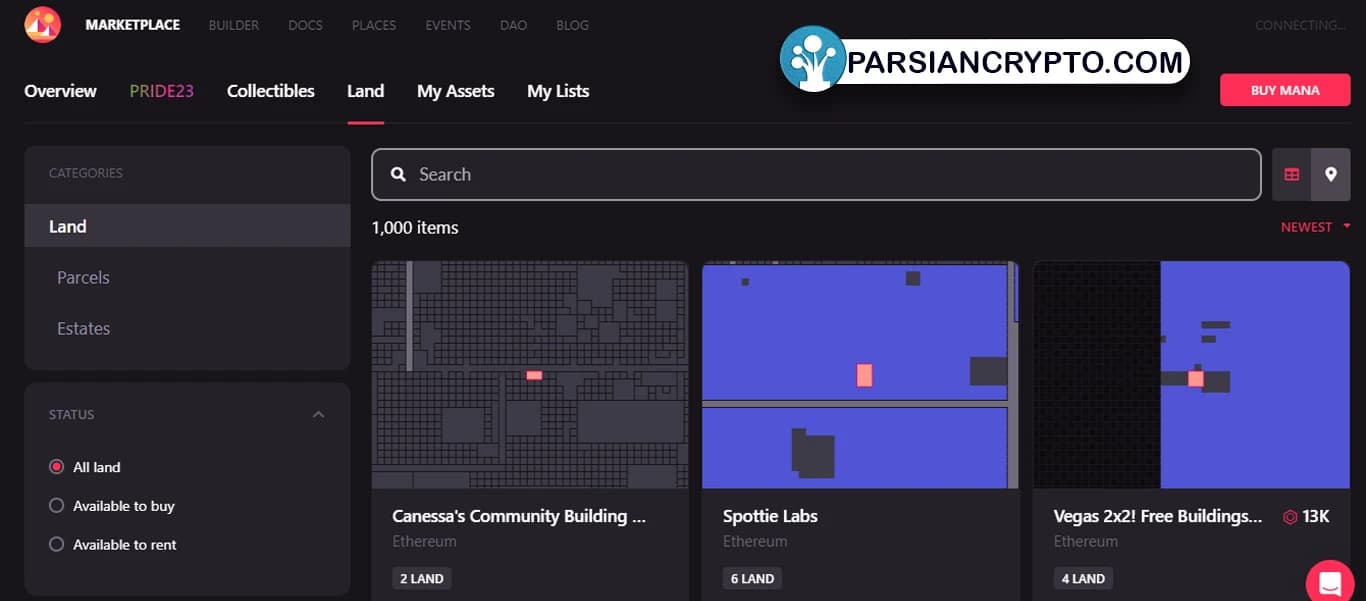Open Places in top navigation
1366x601 pixels.
374,25
